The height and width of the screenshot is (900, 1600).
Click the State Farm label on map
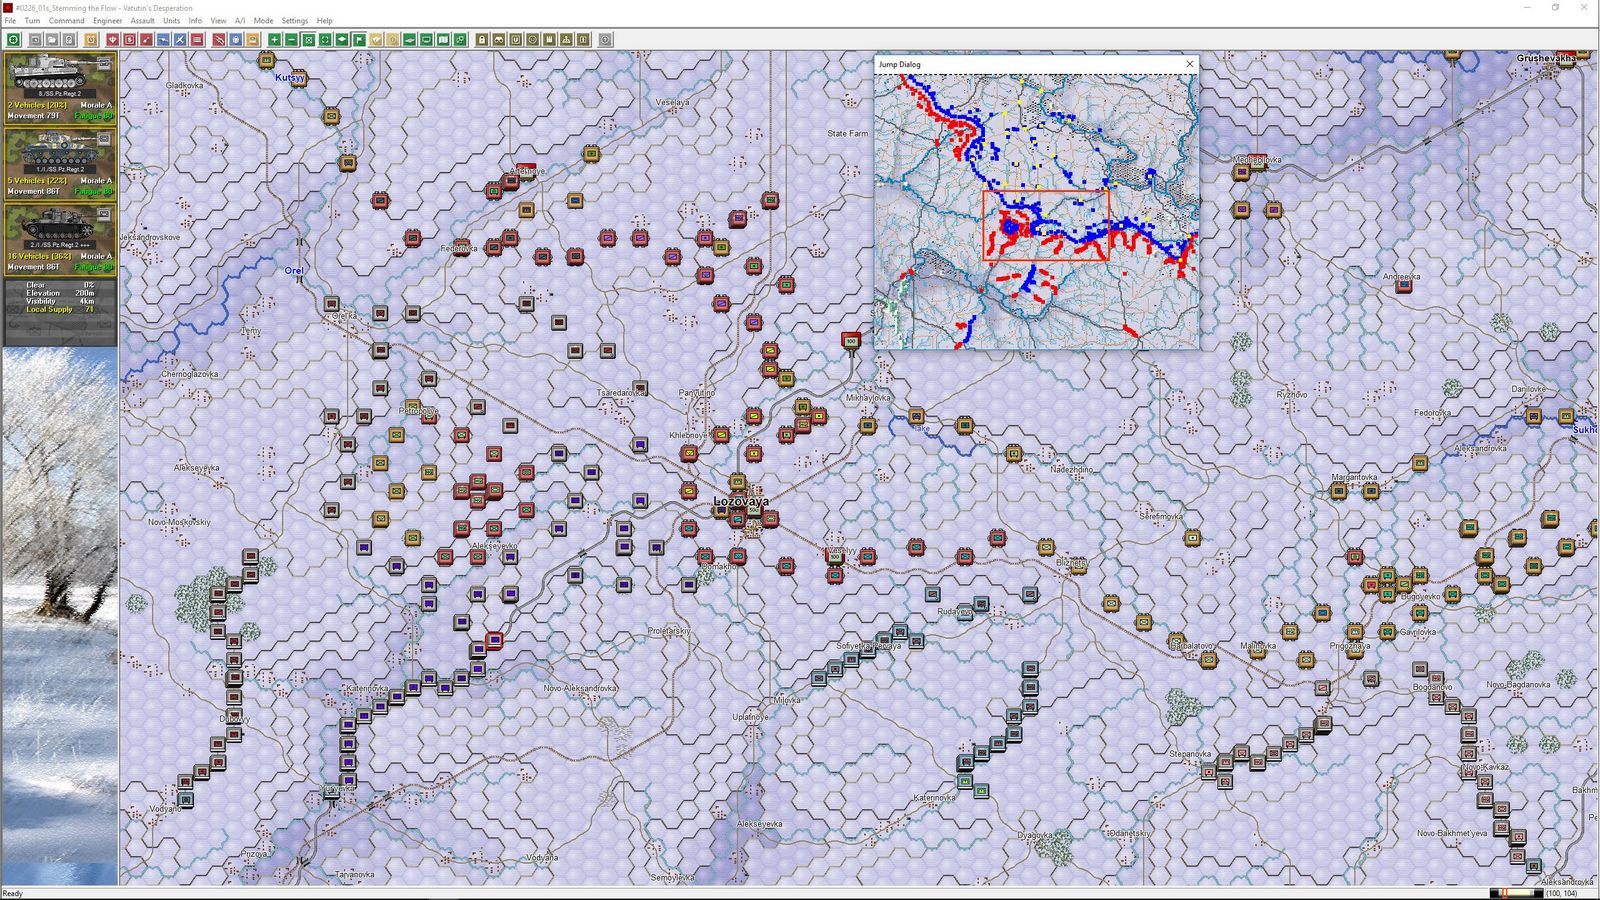pyautogui.click(x=847, y=133)
